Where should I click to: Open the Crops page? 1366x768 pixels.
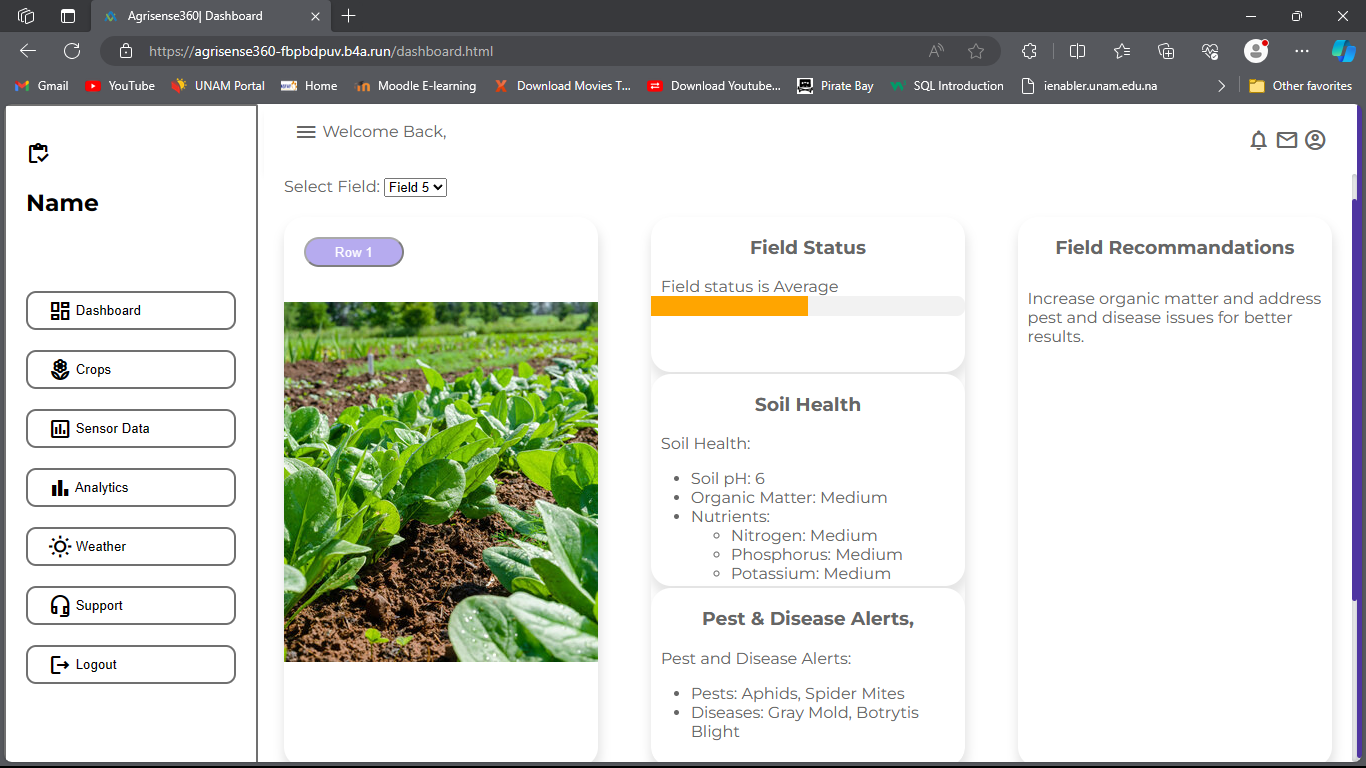point(131,369)
